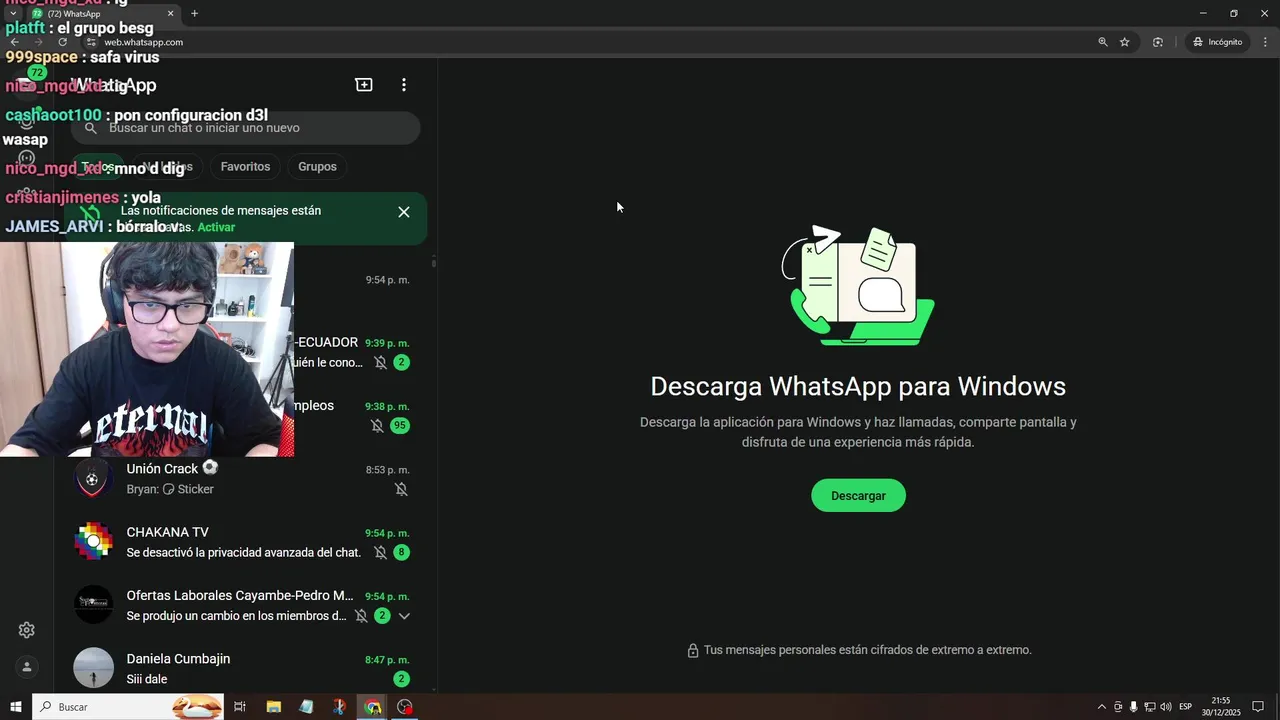Show hidden system tray icons
The width and height of the screenshot is (1280, 720).
point(1102,707)
